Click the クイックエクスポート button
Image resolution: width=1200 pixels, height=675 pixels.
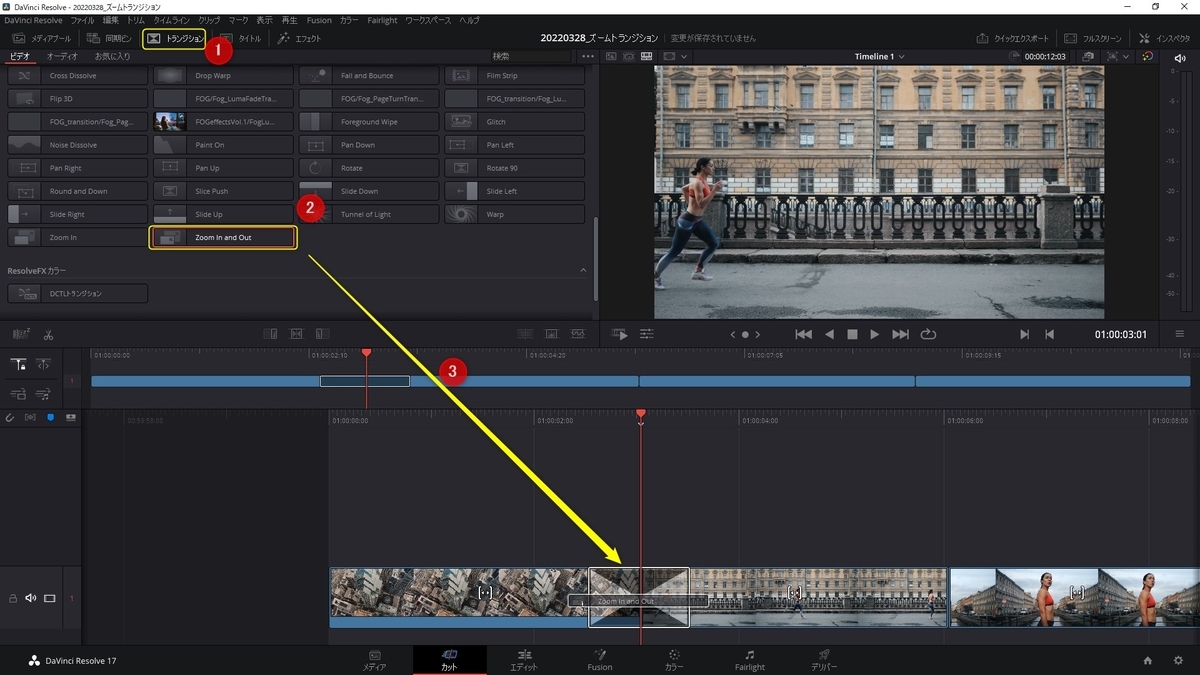1013,38
